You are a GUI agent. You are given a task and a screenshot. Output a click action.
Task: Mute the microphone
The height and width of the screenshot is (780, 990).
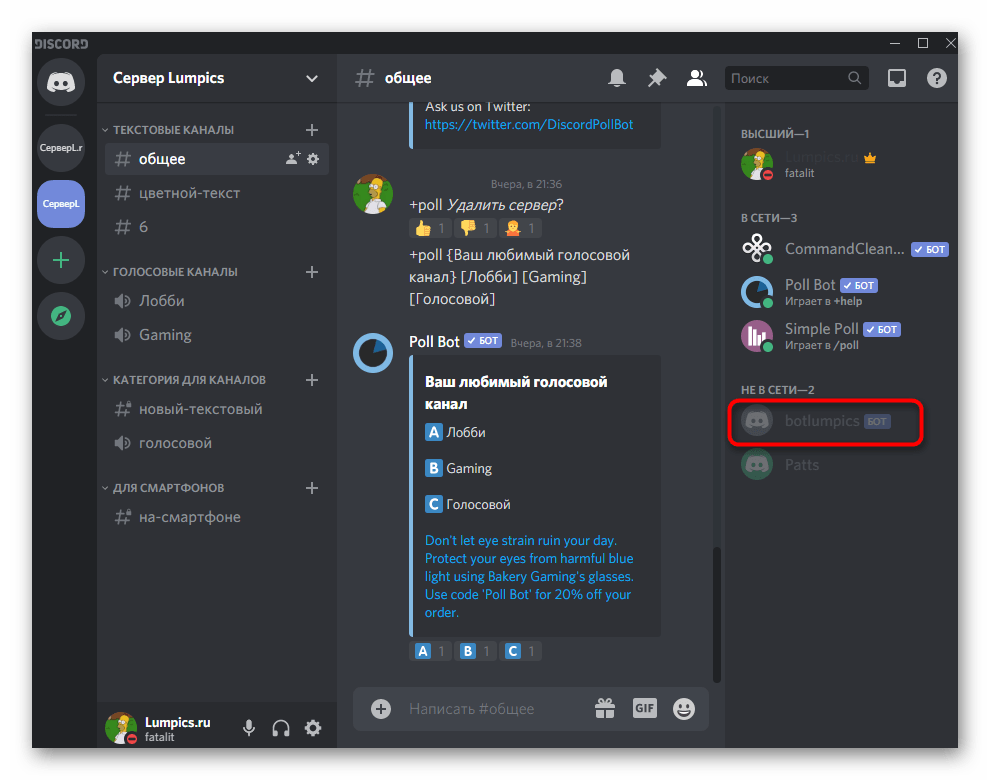pyautogui.click(x=249, y=728)
